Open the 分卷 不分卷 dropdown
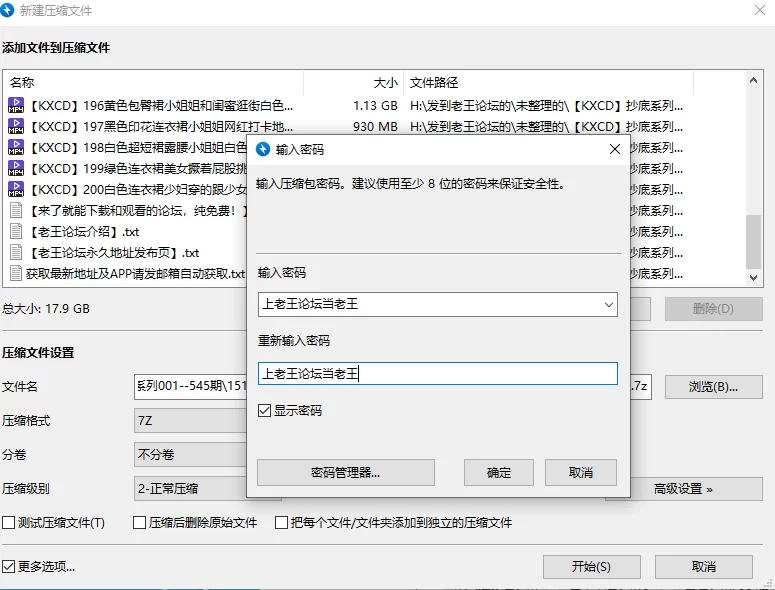 (x=190, y=455)
